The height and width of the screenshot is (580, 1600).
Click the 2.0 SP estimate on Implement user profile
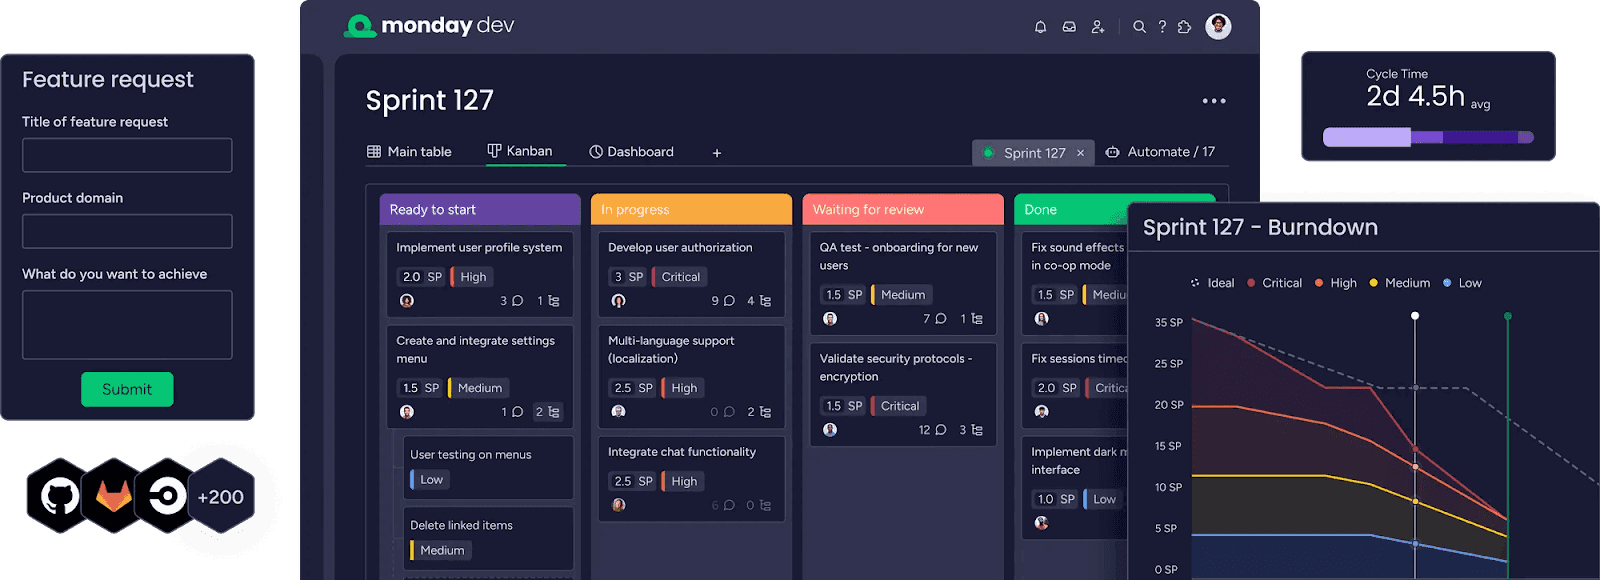421,277
